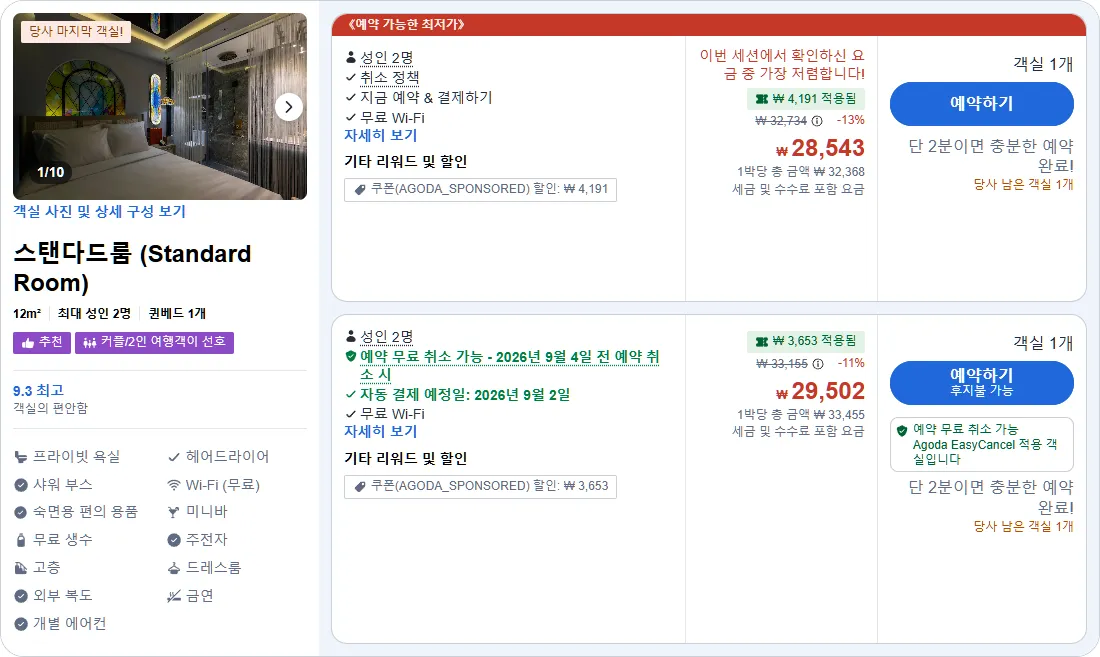Click info icon next to ₩ 32,734
1100x657 pixels.
tap(817, 121)
